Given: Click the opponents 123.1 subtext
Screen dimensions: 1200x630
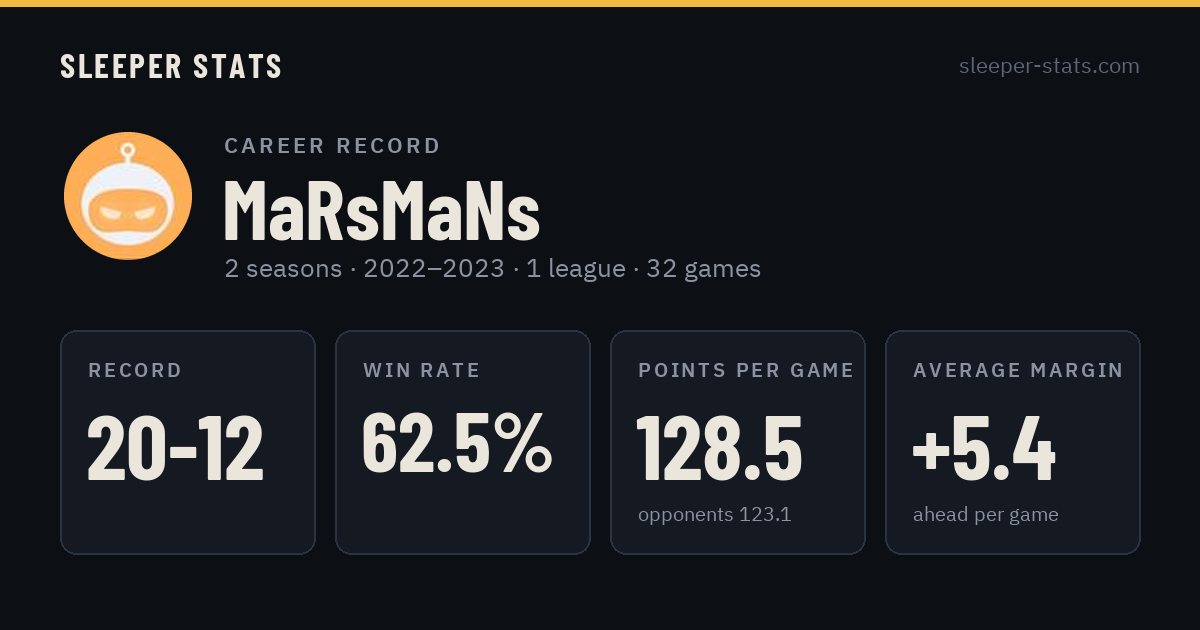Looking at the screenshot, I should [715, 515].
